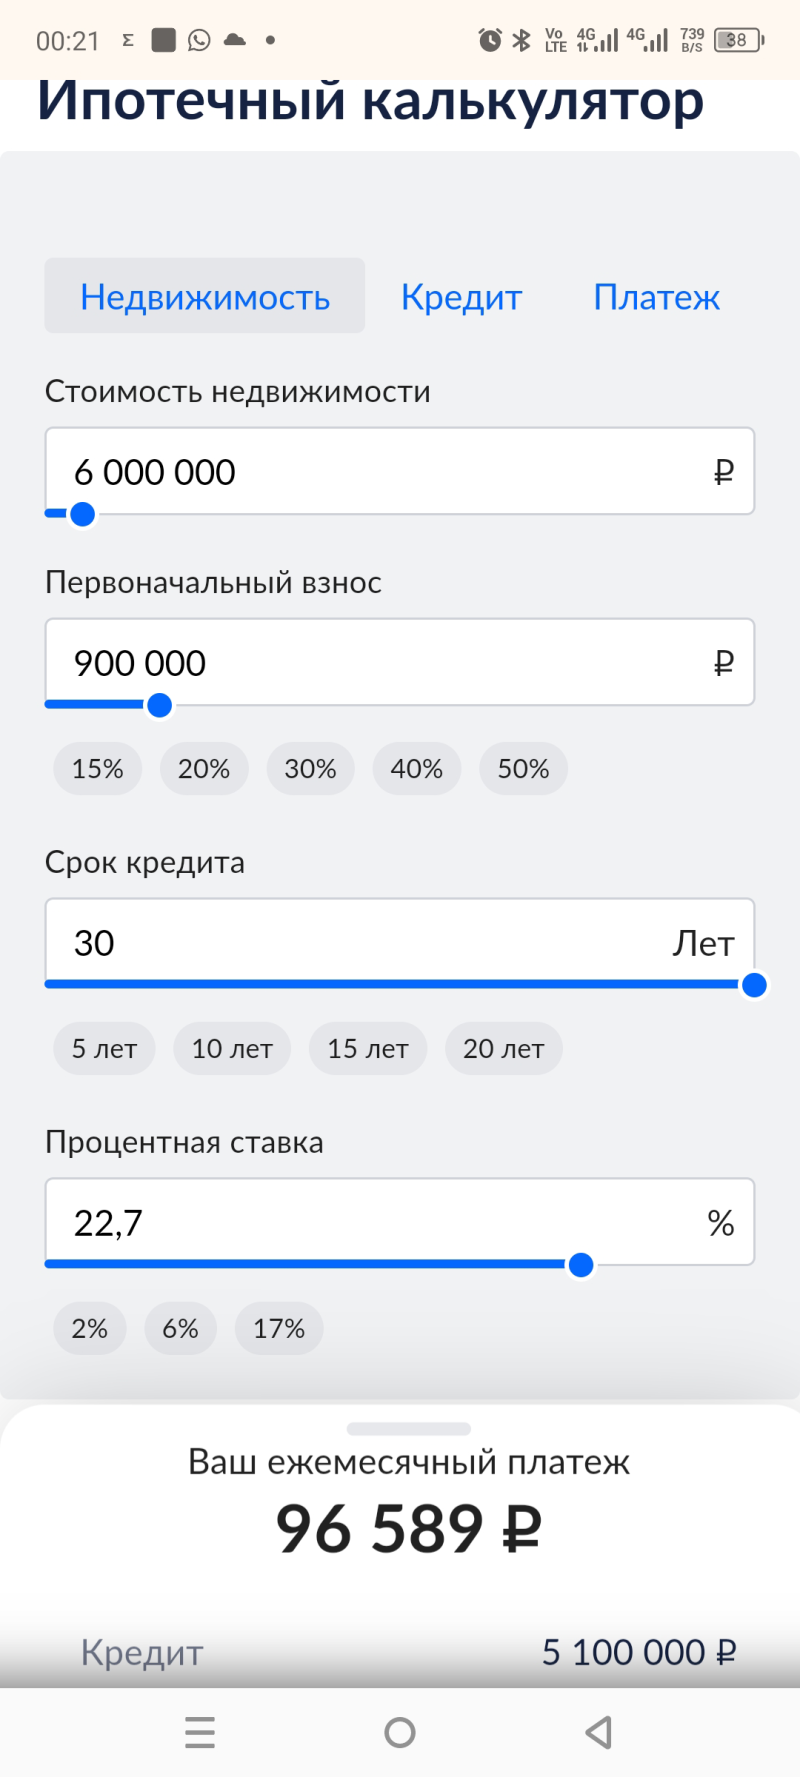The image size is (800, 1777).
Task: Tap the battery indicator icon
Action: click(x=739, y=40)
